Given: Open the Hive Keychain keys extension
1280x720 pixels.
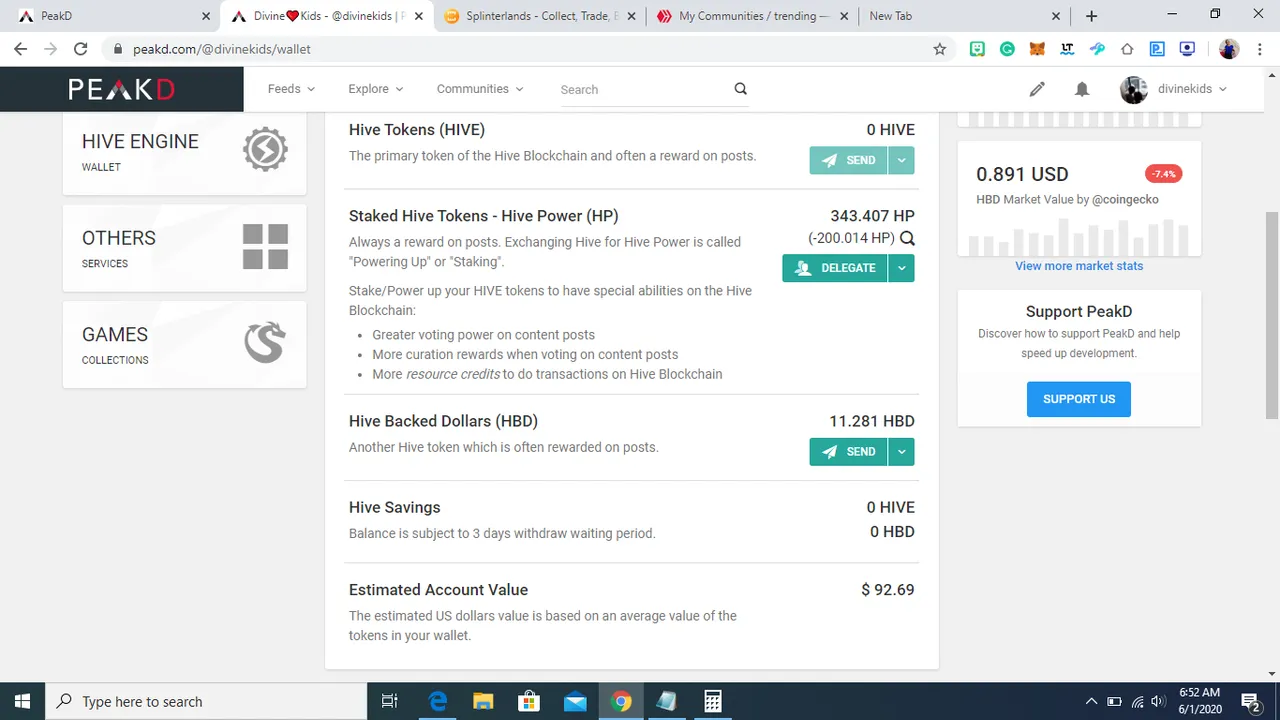Looking at the screenshot, I should tap(1098, 49).
